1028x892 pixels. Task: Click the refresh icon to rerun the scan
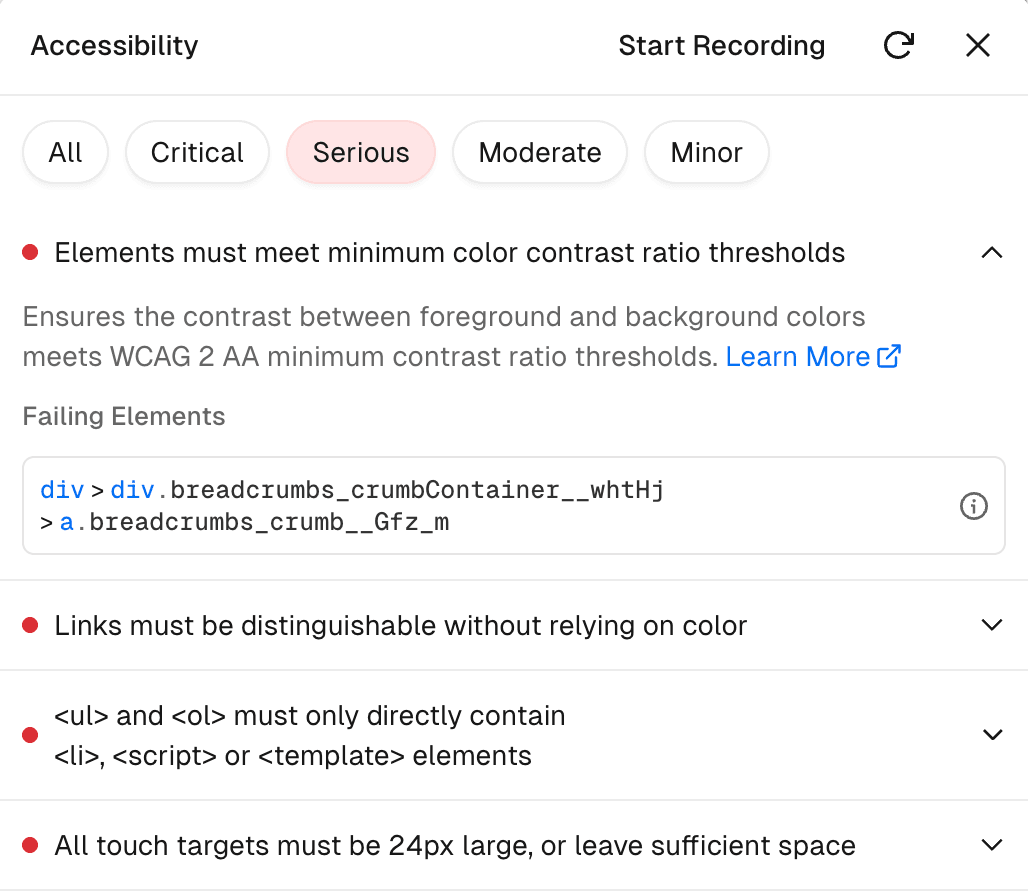[898, 45]
